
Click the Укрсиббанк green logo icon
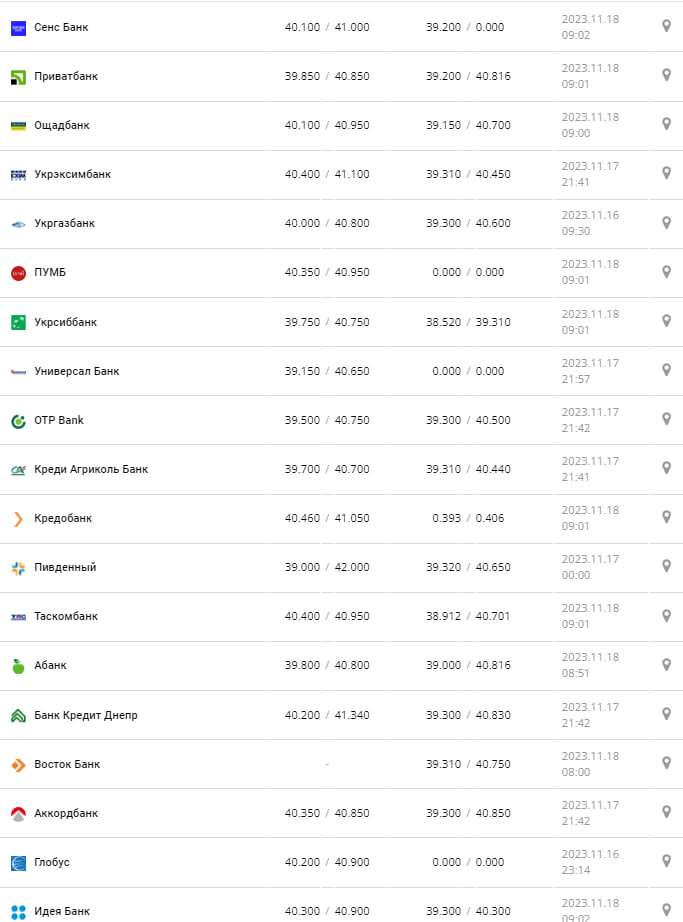coord(18,322)
